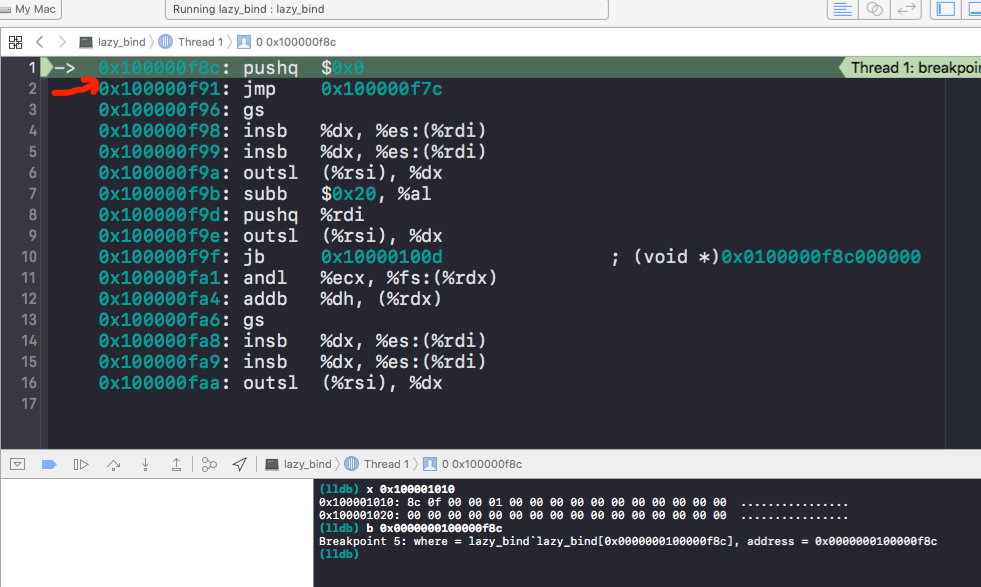Select Thread 1 in the debug bar

[377, 464]
